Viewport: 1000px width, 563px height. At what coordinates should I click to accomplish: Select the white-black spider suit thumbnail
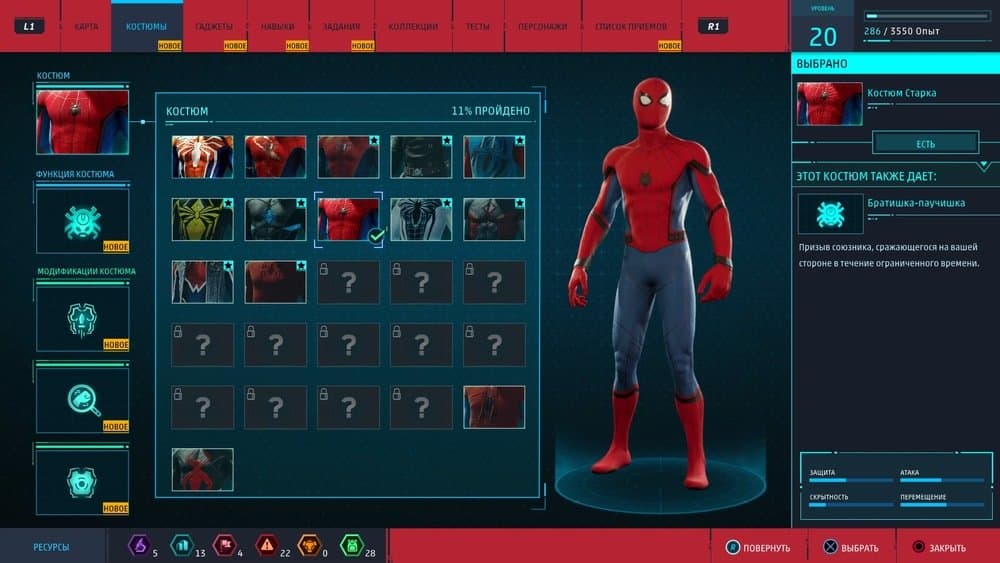pyautogui.click(x=421, y=219)
